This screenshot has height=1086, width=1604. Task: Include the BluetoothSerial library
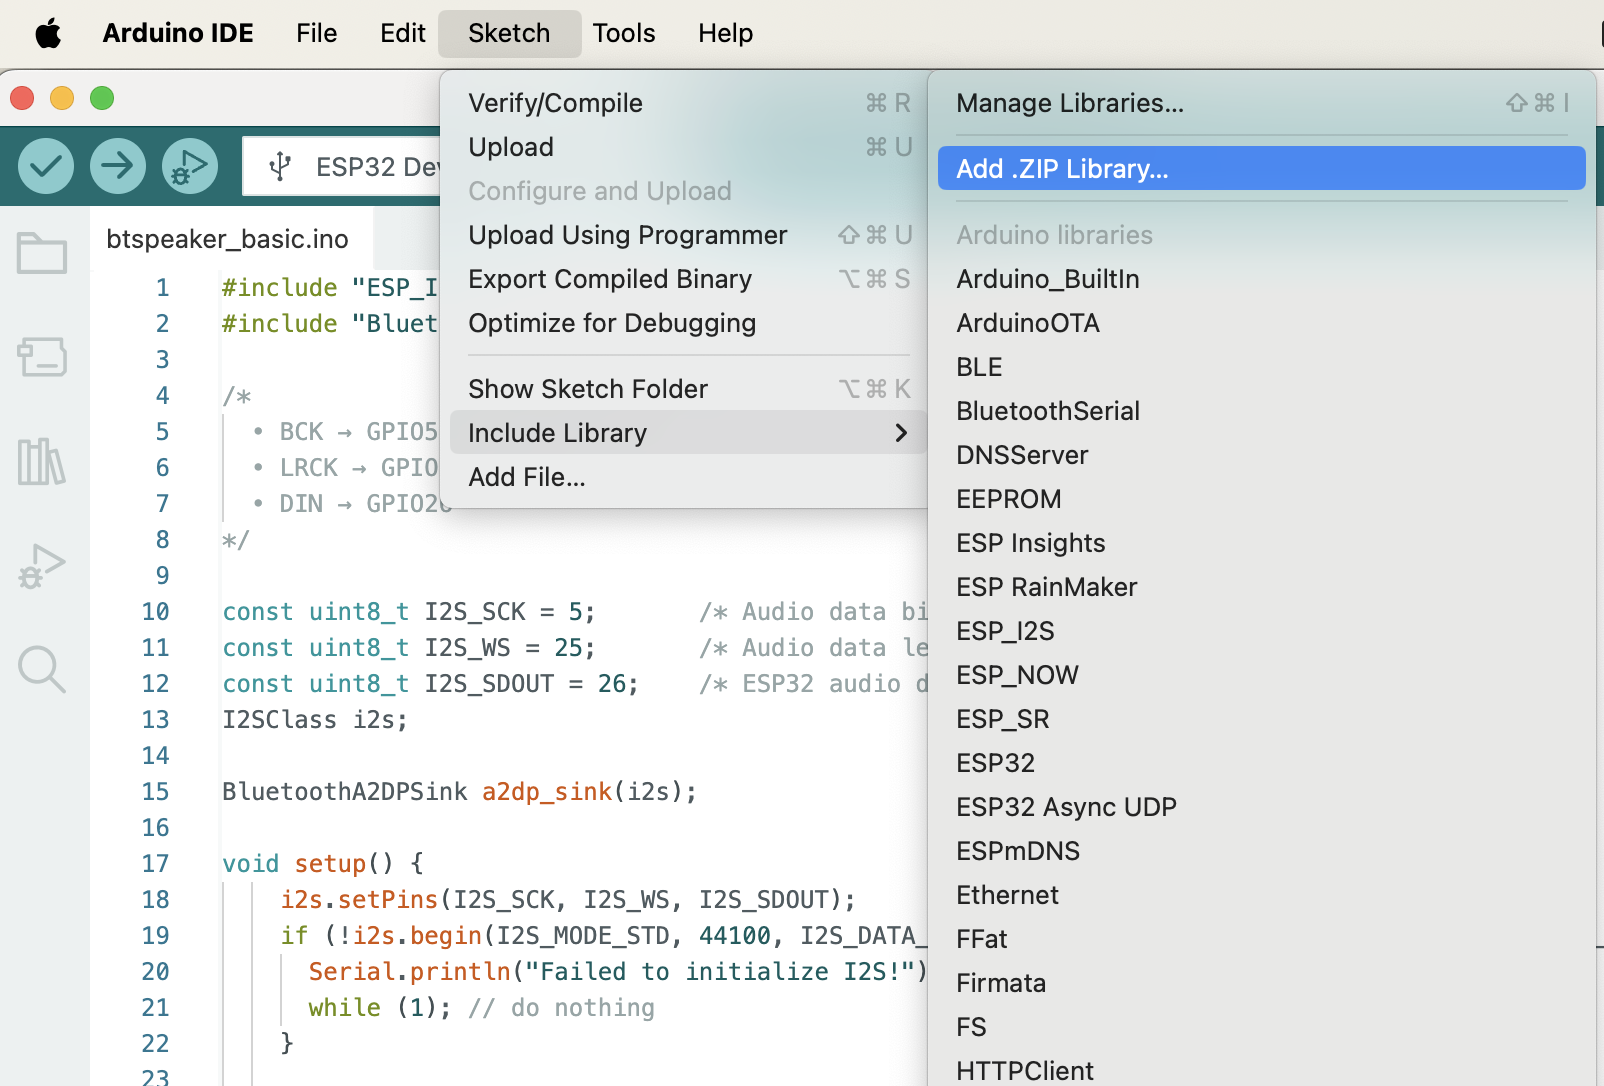click(1262, 411)
